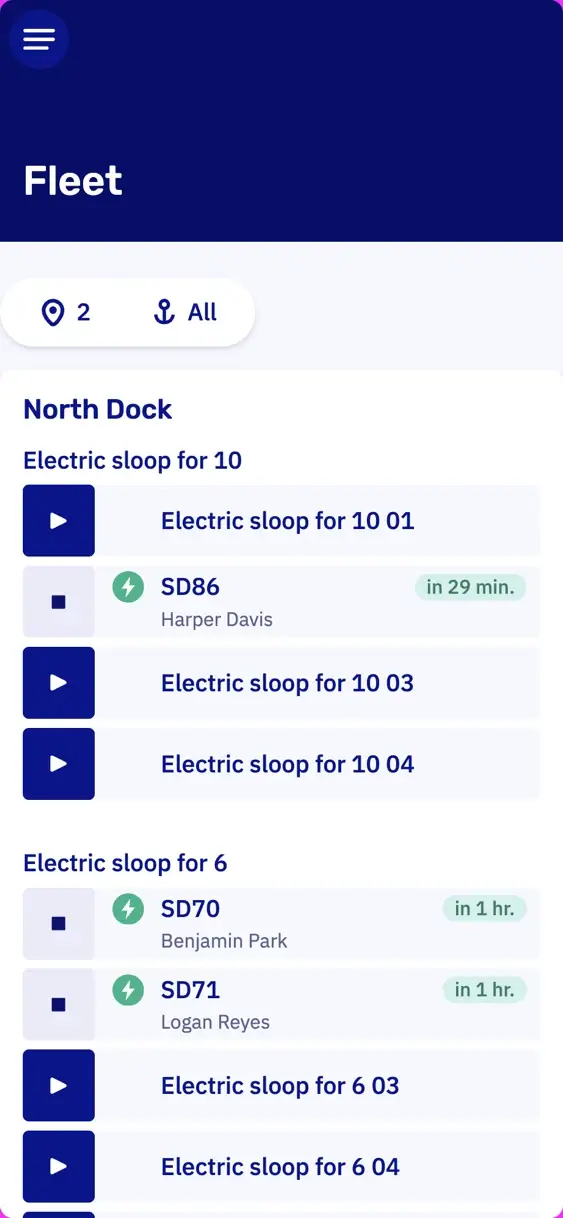563x1218 pixels.
Task: Select the North Dock heading
Action: (98, 409)
